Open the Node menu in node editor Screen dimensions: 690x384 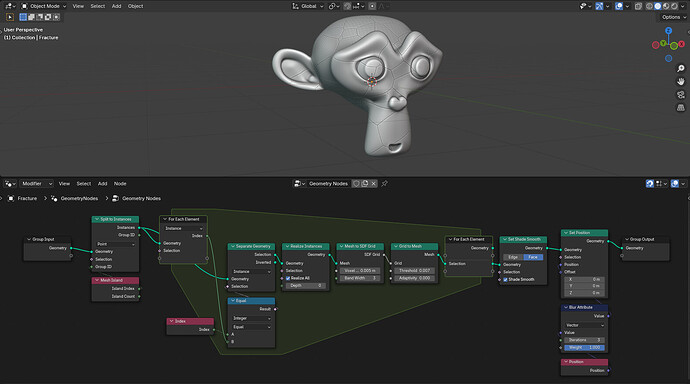tap(120, 183)
